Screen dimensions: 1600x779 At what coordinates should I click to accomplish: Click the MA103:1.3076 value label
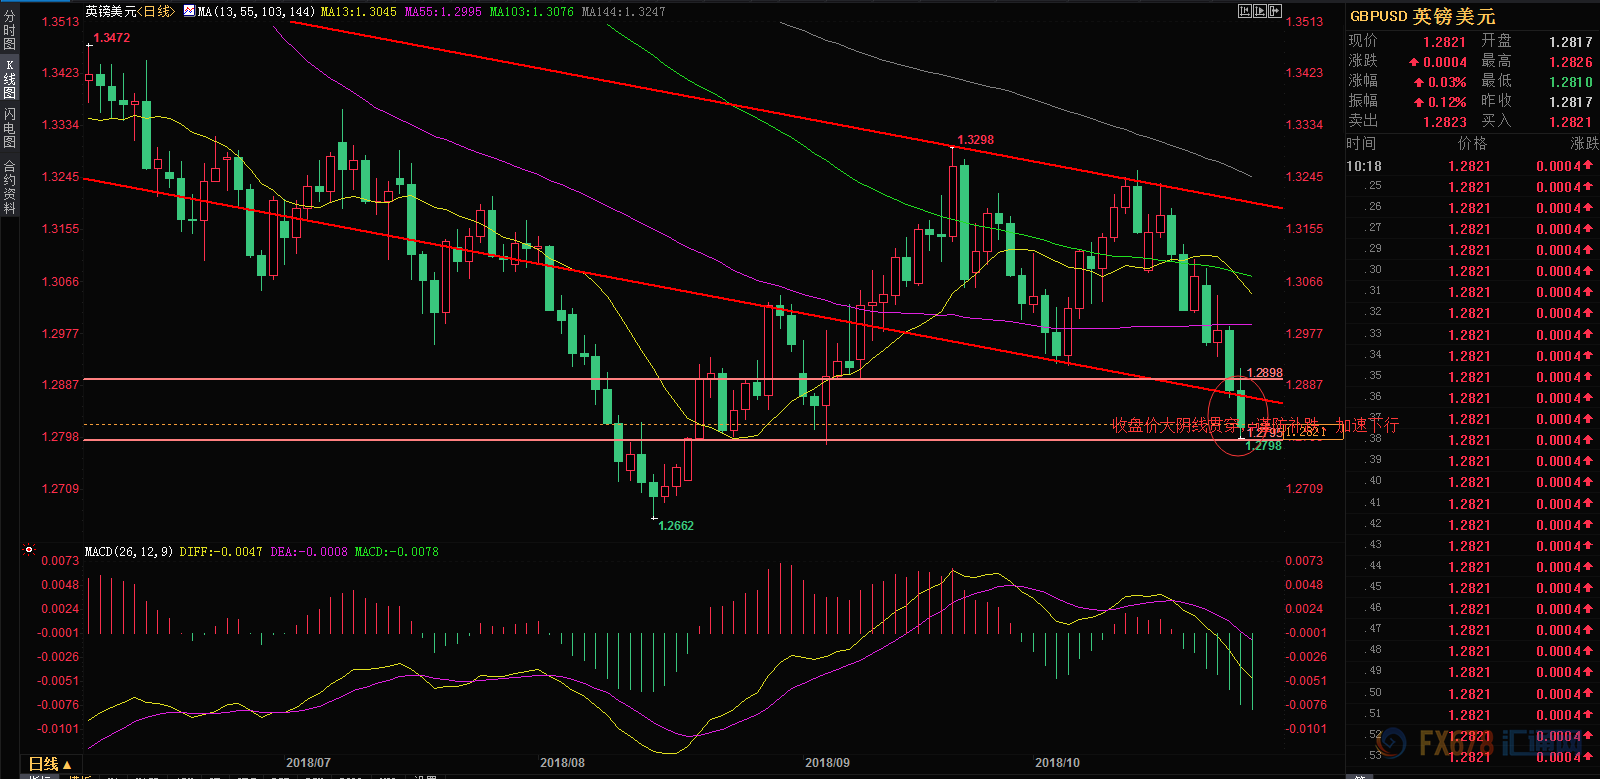531,11
